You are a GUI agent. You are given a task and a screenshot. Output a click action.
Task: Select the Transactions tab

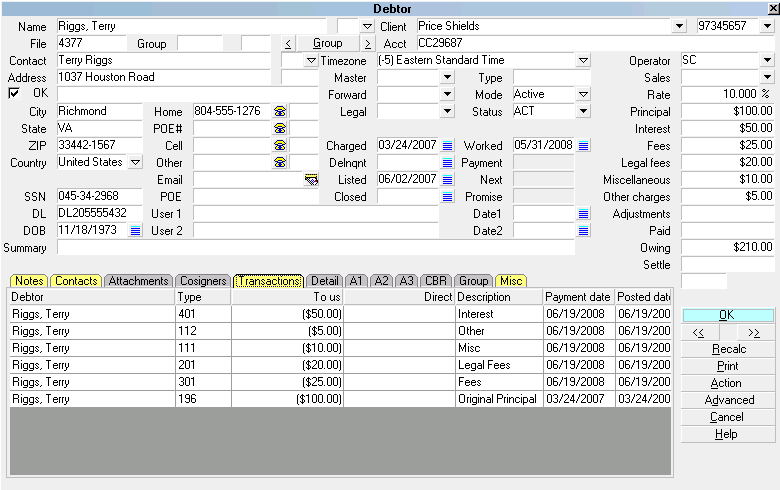pos(269,281)
